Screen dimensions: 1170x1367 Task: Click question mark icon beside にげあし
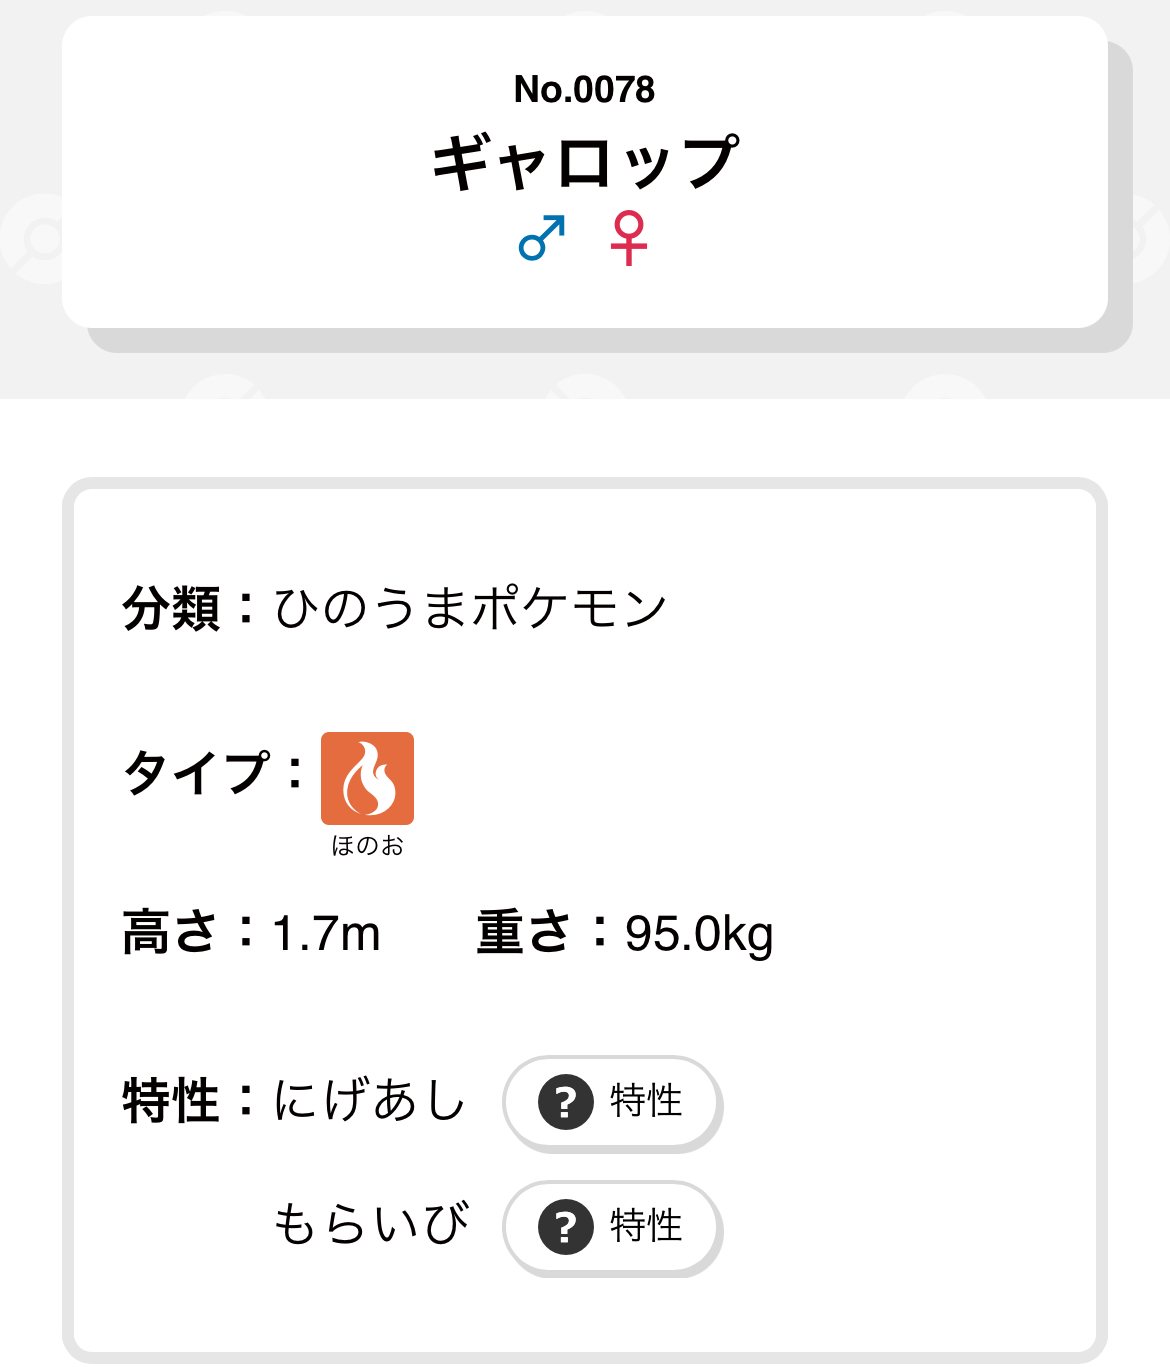pyautogui.click(x=566, y=1102)
